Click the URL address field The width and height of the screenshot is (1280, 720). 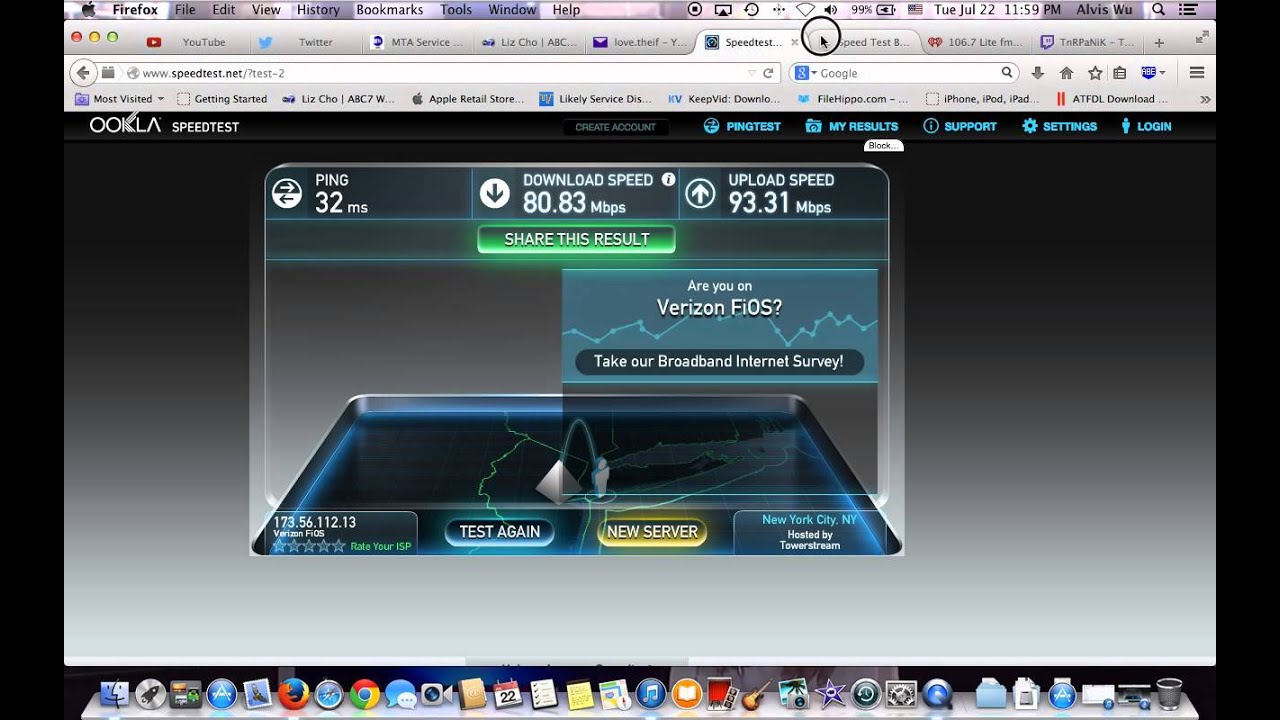[x=440, y=73]
